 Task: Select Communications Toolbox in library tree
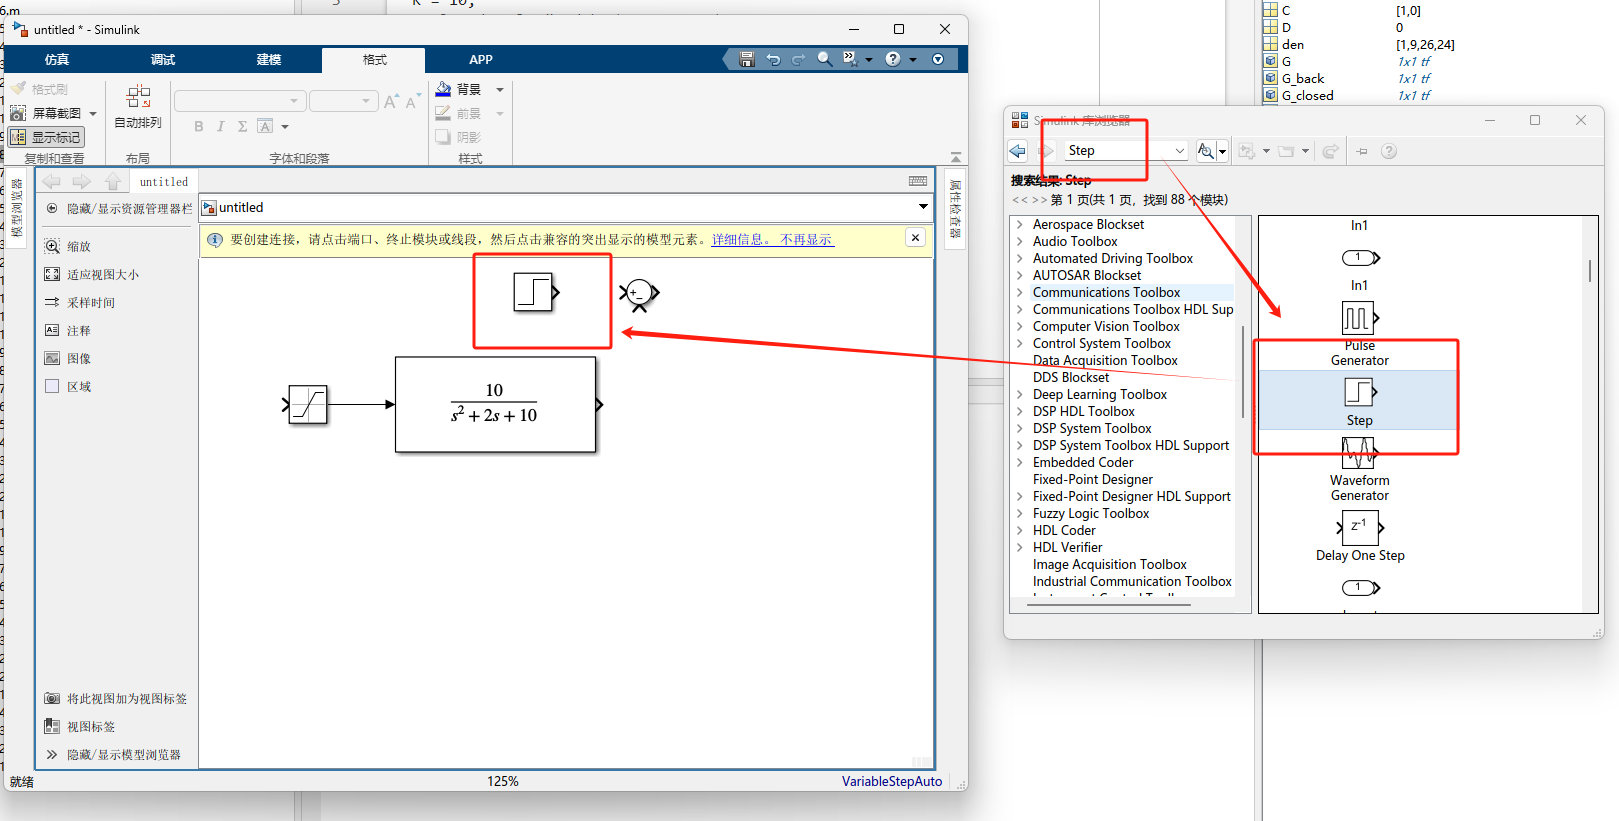point(1106,292)
